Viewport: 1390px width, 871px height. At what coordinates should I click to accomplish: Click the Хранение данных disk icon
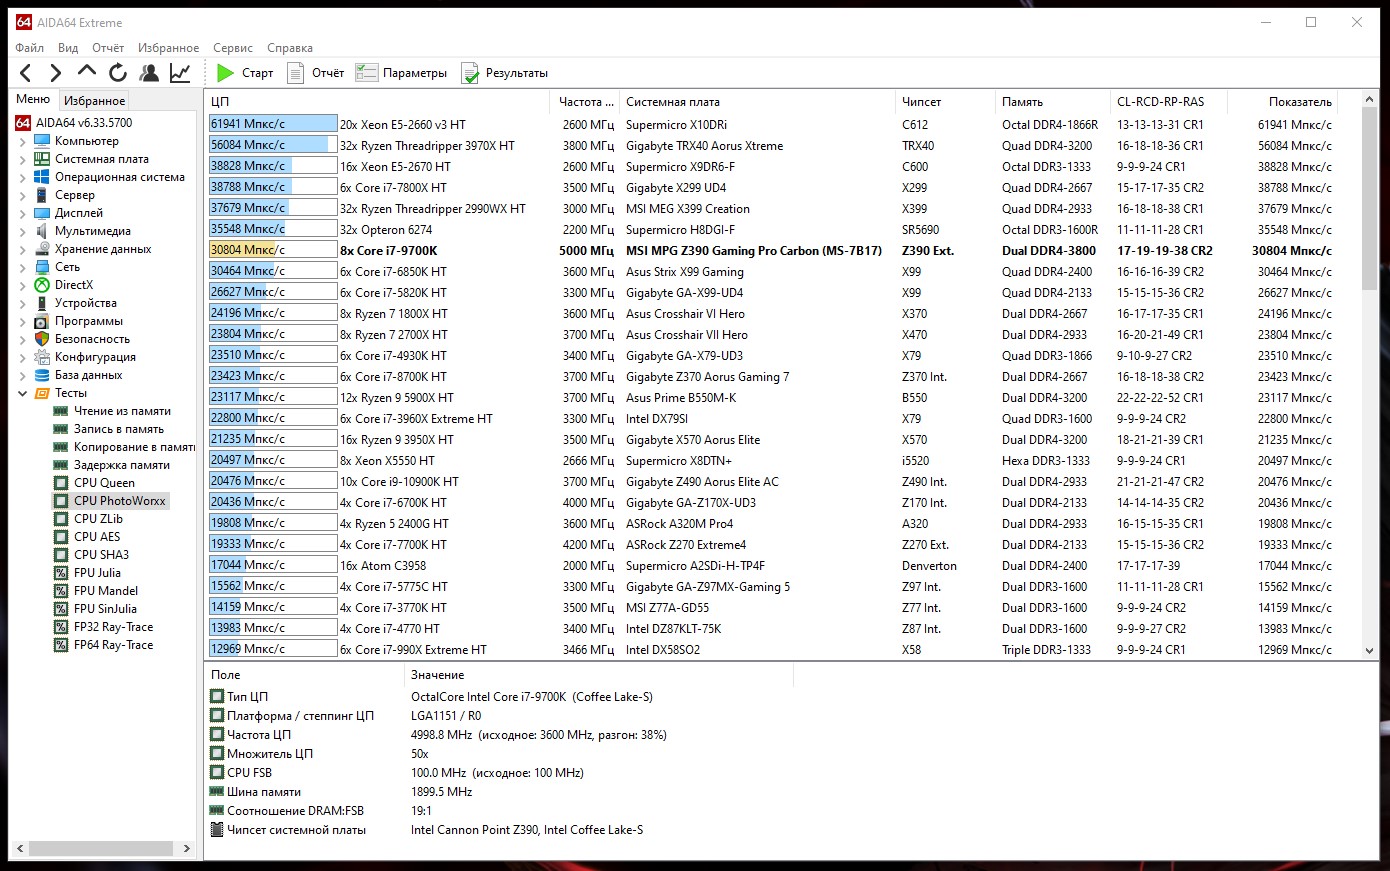pos(42,249)
